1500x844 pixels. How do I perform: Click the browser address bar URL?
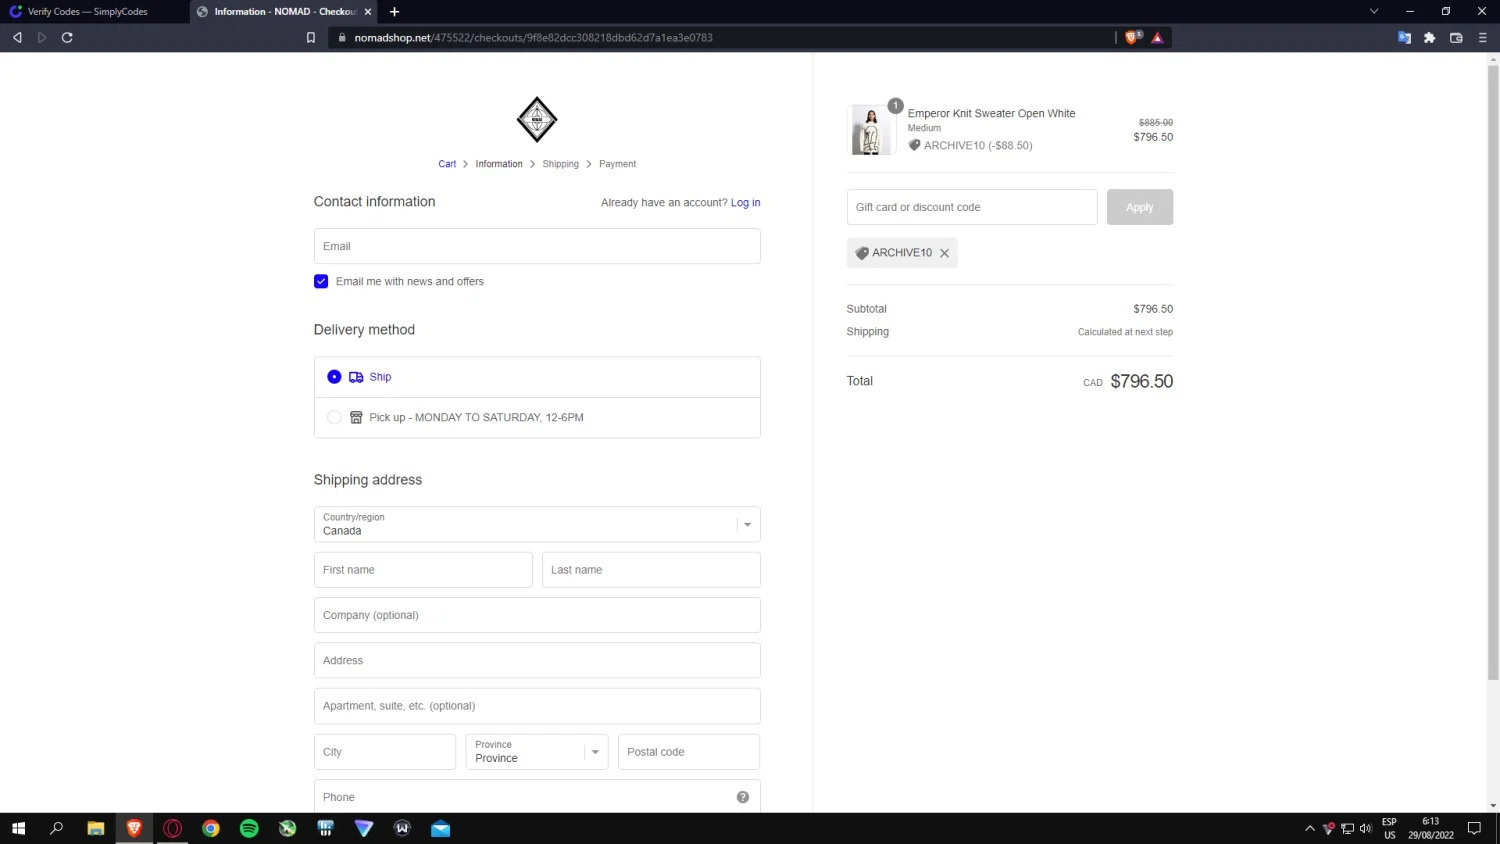tap(534, 38)
